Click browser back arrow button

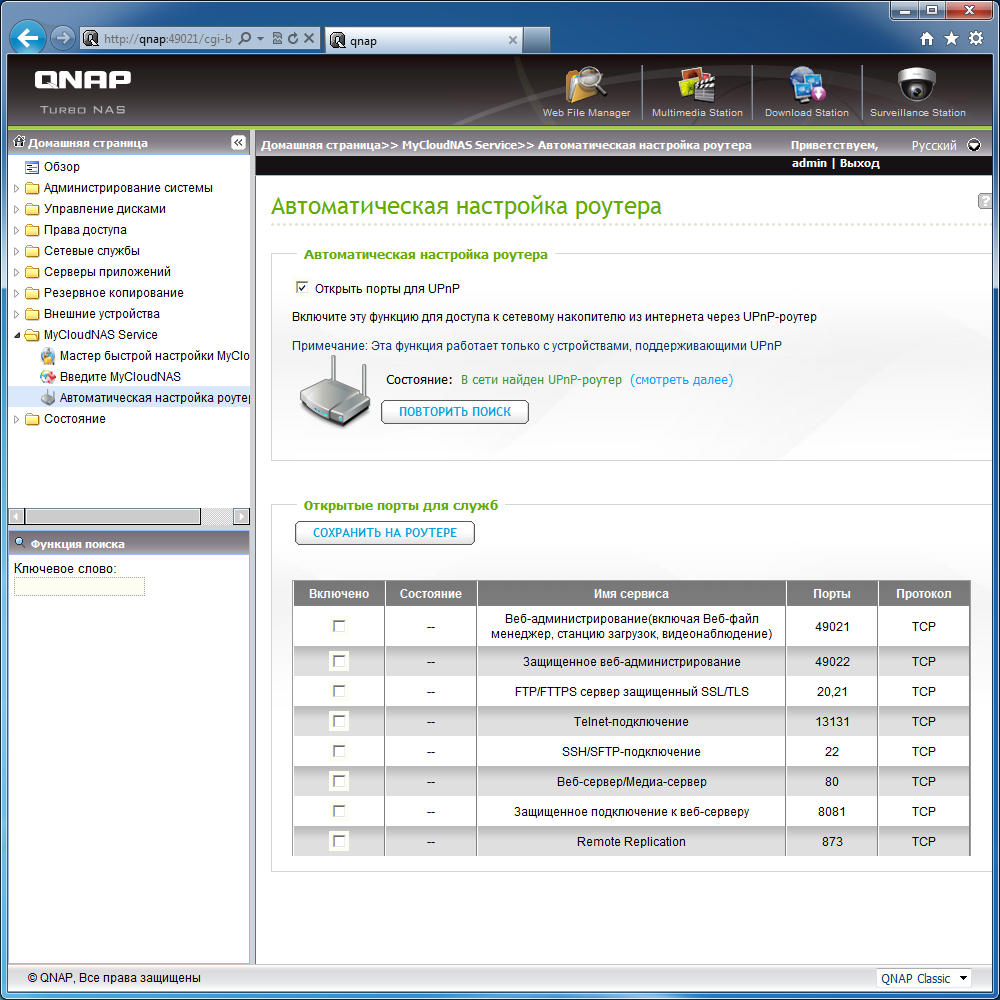pos(28,39)
